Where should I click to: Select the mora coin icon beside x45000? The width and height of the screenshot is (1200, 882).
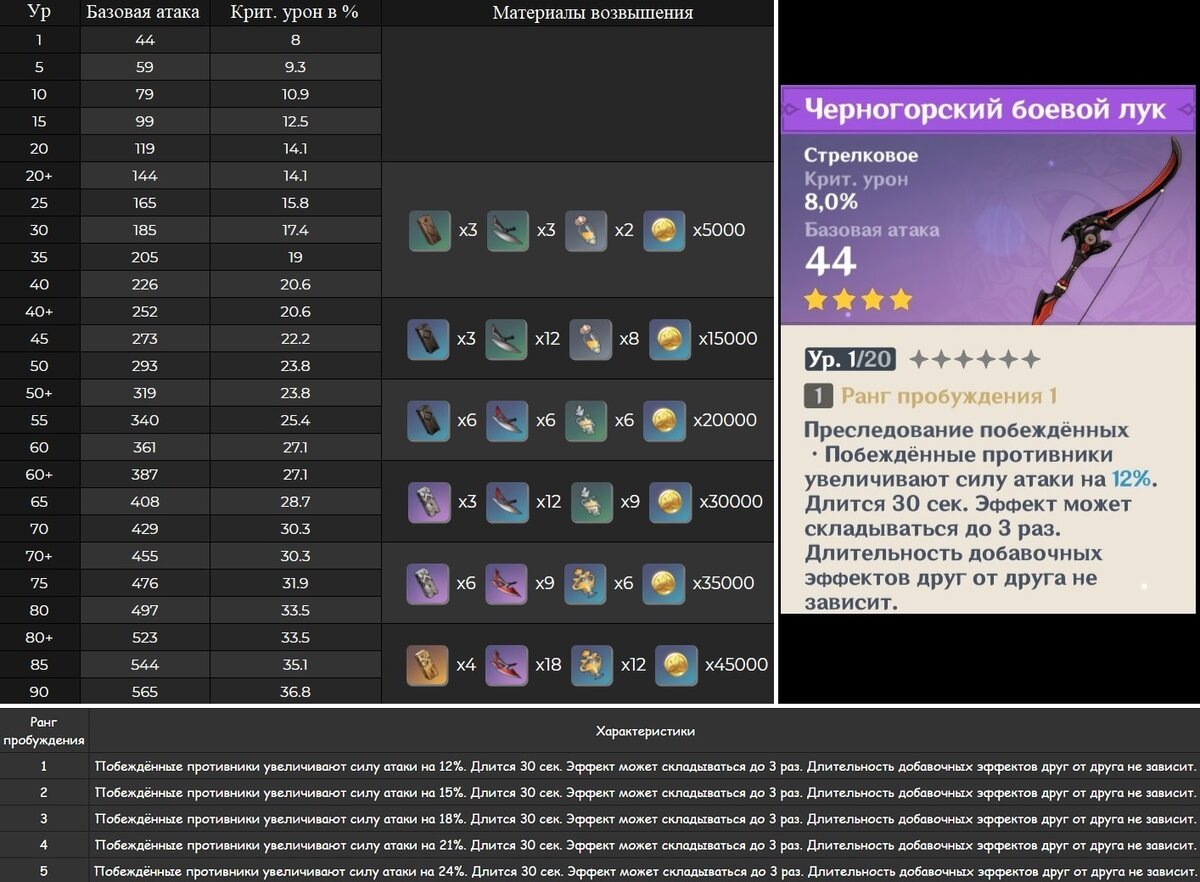pyautogui.click(x=676, y=665)
